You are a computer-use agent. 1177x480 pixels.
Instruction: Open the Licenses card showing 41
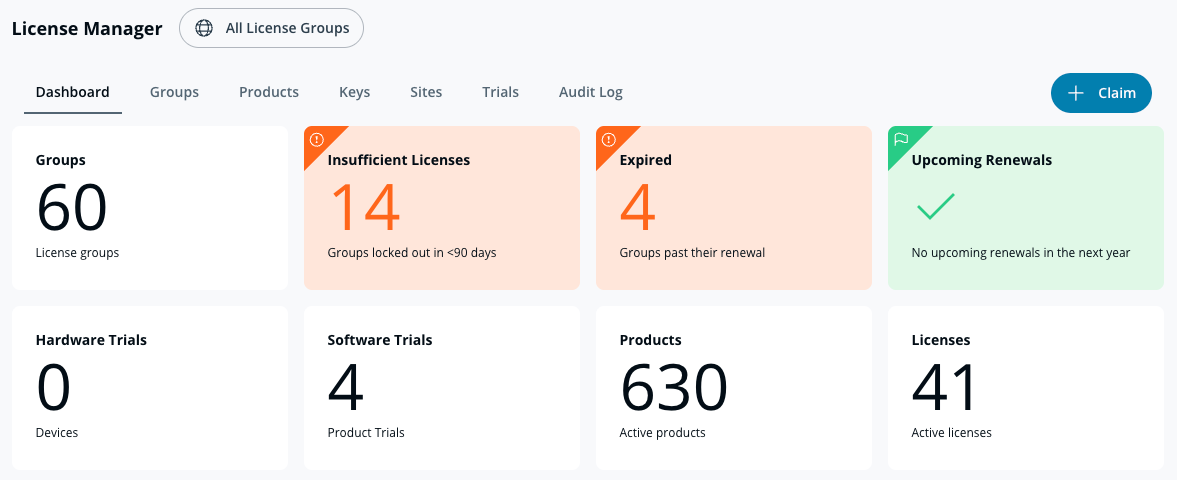1026,388
